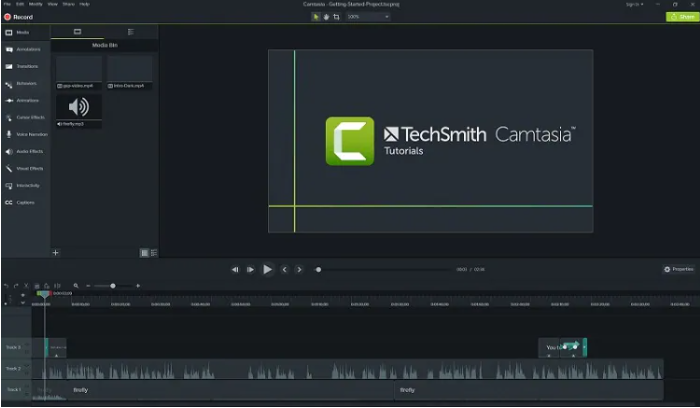Viewport: 700px width, 408px height.
Task: Open the Sign In dropdown
Action: click(x=634, y=4)
